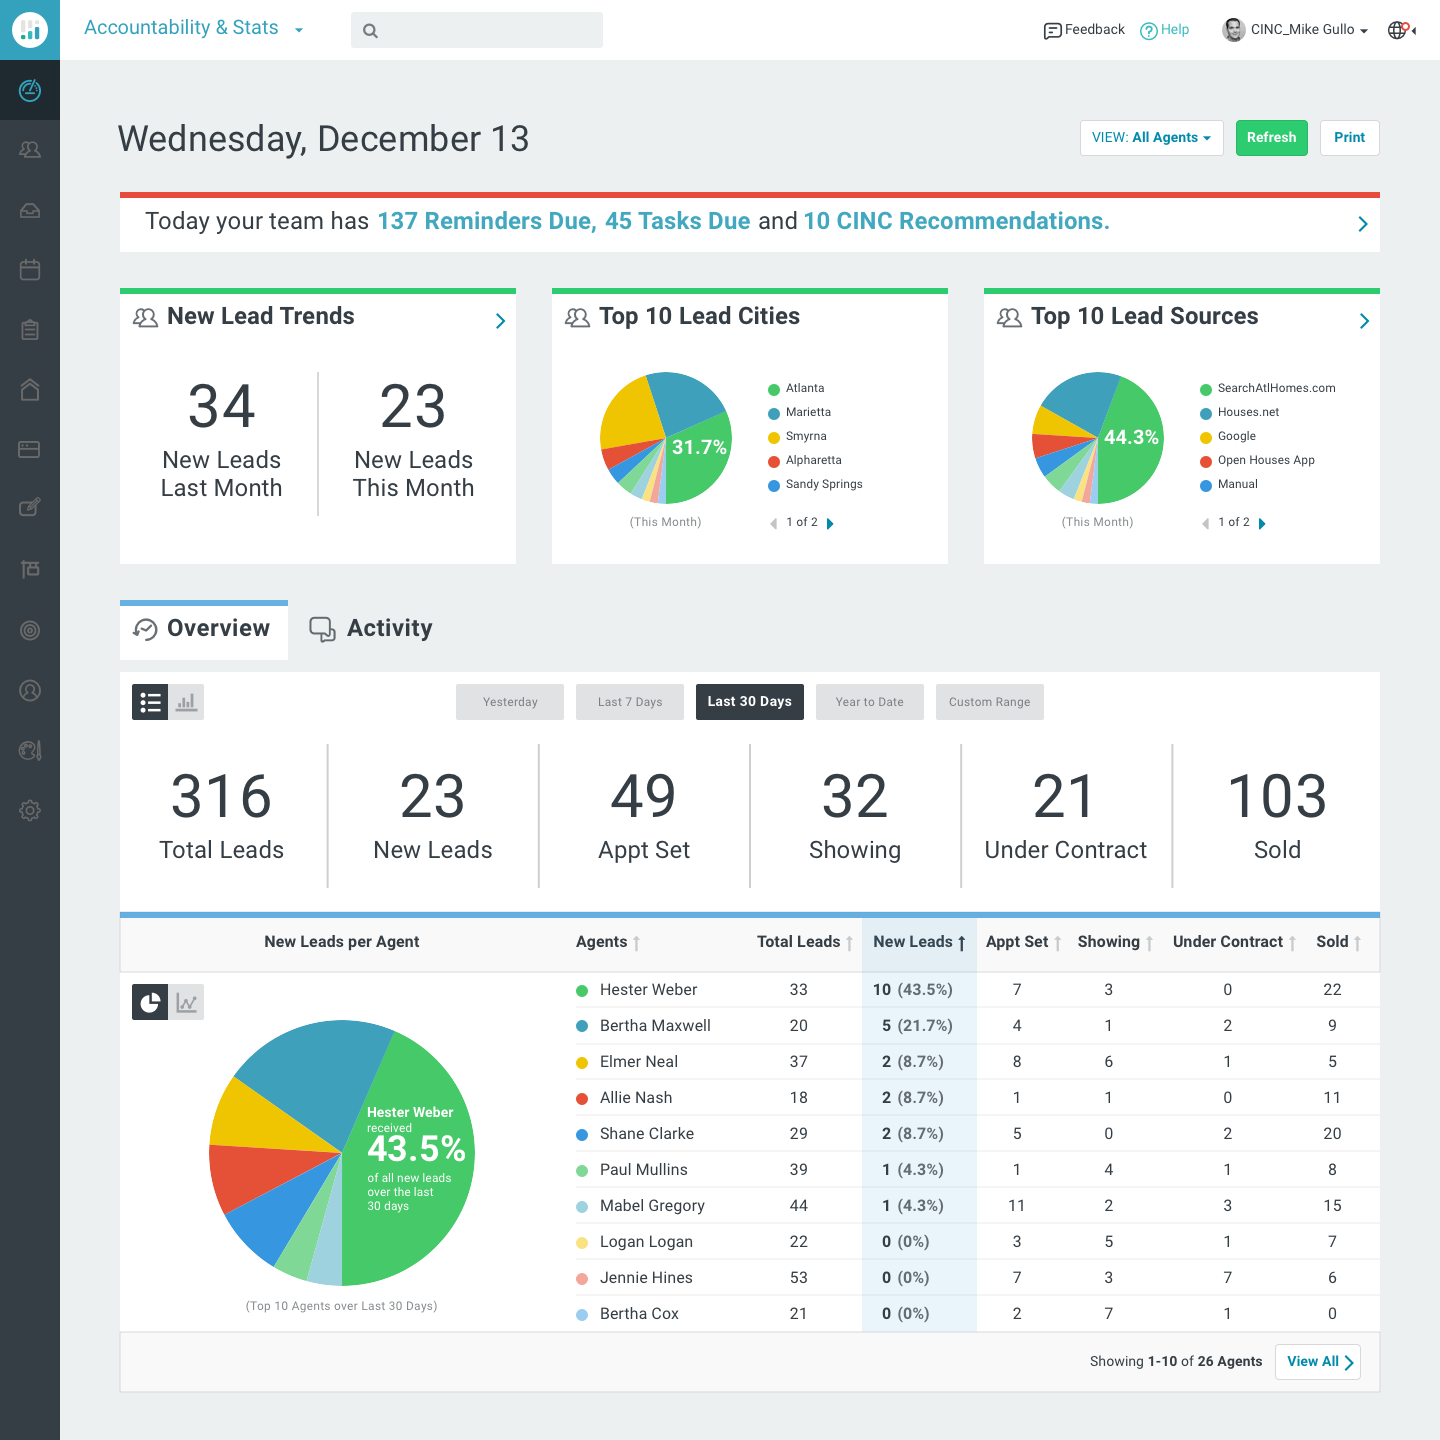Open the palette sidebar icon
Screen dimensions: 1440x1440
[30, 750]
